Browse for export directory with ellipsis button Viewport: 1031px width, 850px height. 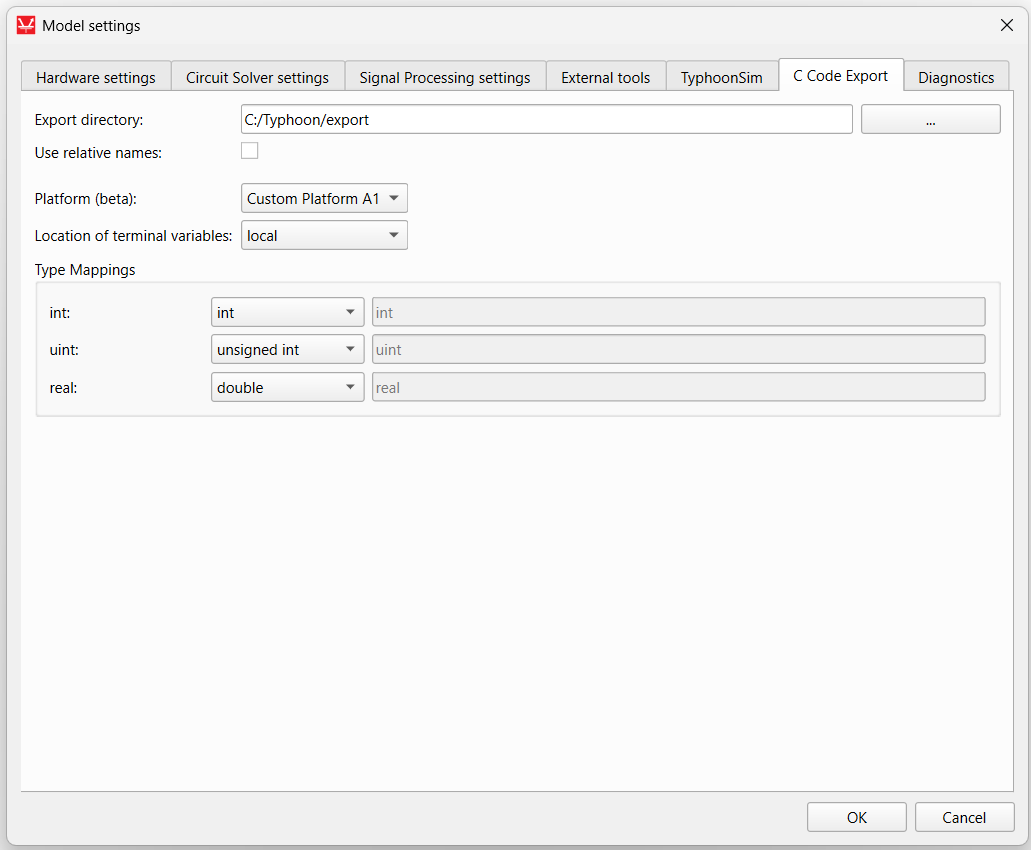[x=930, y=120]
